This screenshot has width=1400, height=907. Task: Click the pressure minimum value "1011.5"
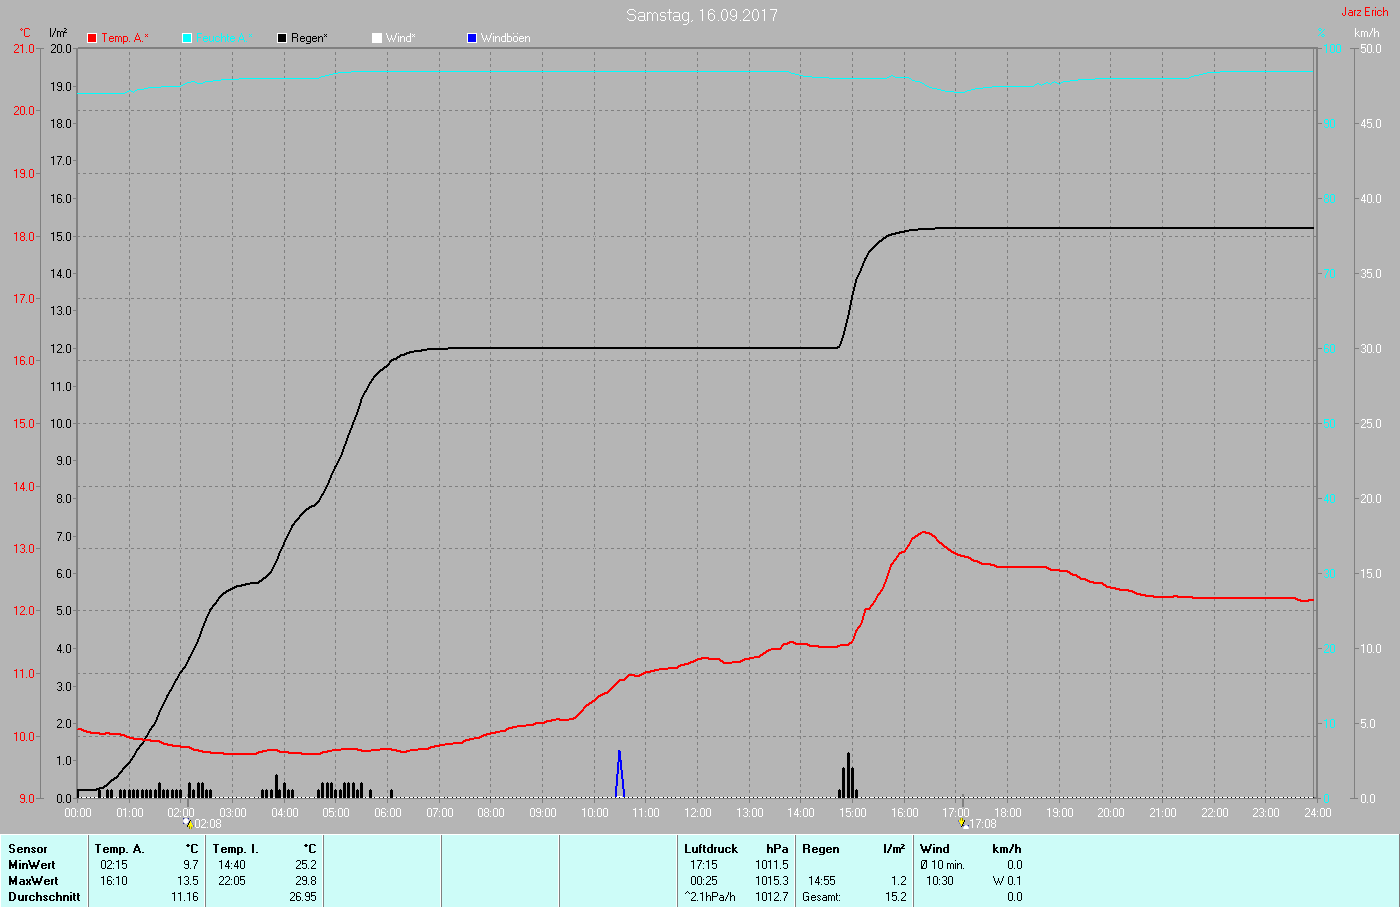pos(772,865)
